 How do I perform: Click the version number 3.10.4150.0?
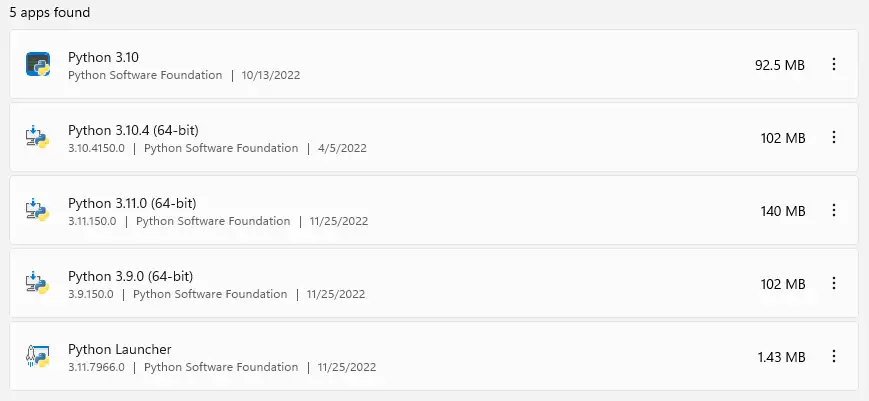pyautogui.click(x=96, y=148)
